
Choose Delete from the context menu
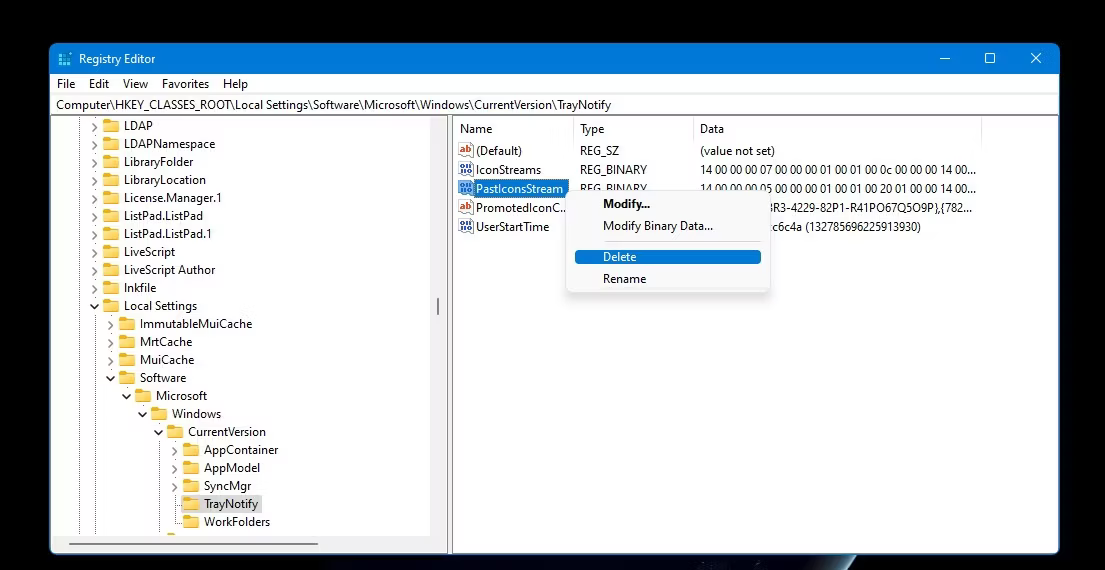point(667,257)
